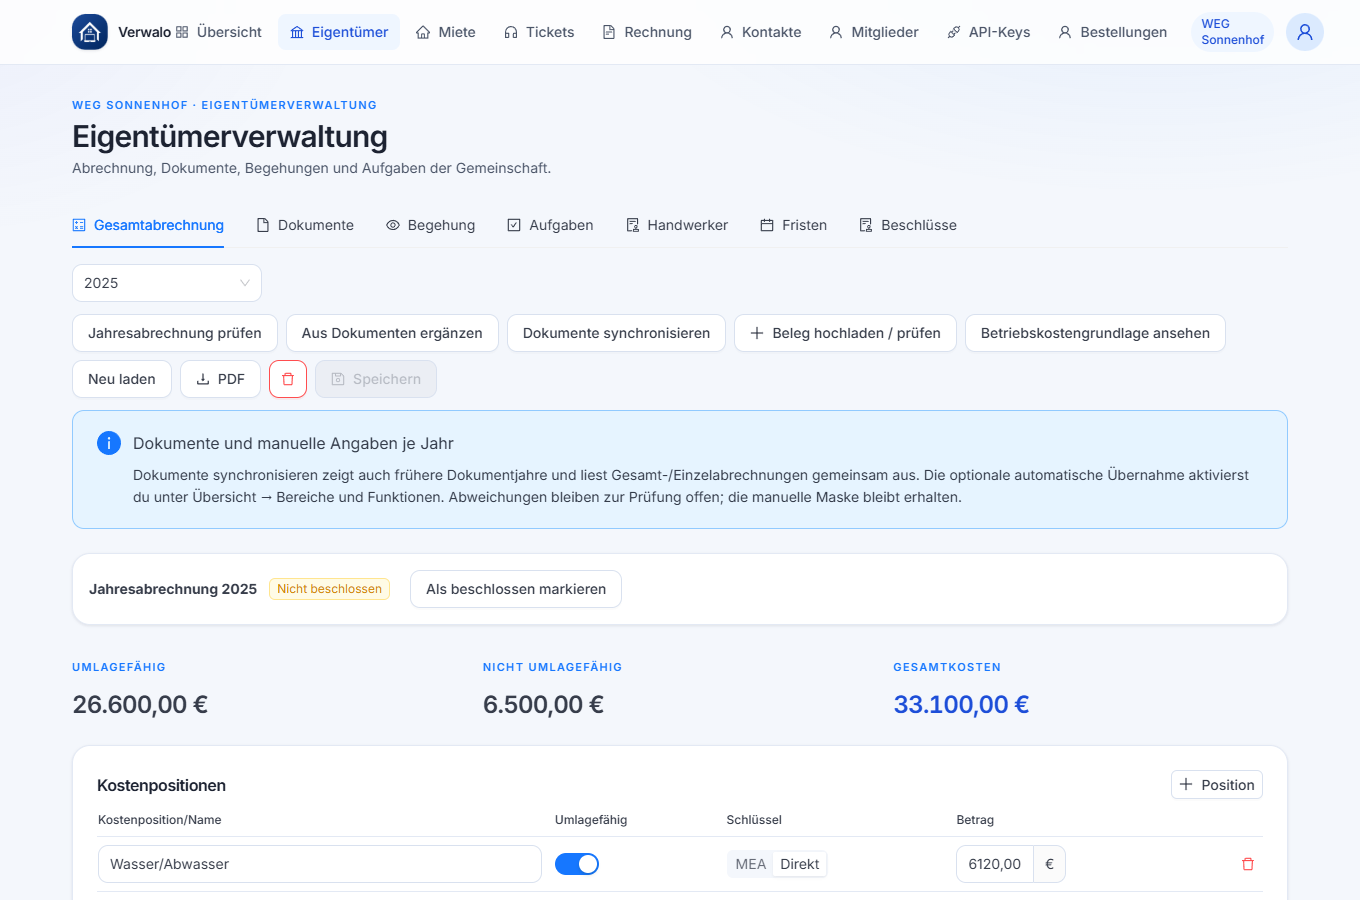
Task: Click Dokumente synchronisieren button
Action: coord(617,333)
